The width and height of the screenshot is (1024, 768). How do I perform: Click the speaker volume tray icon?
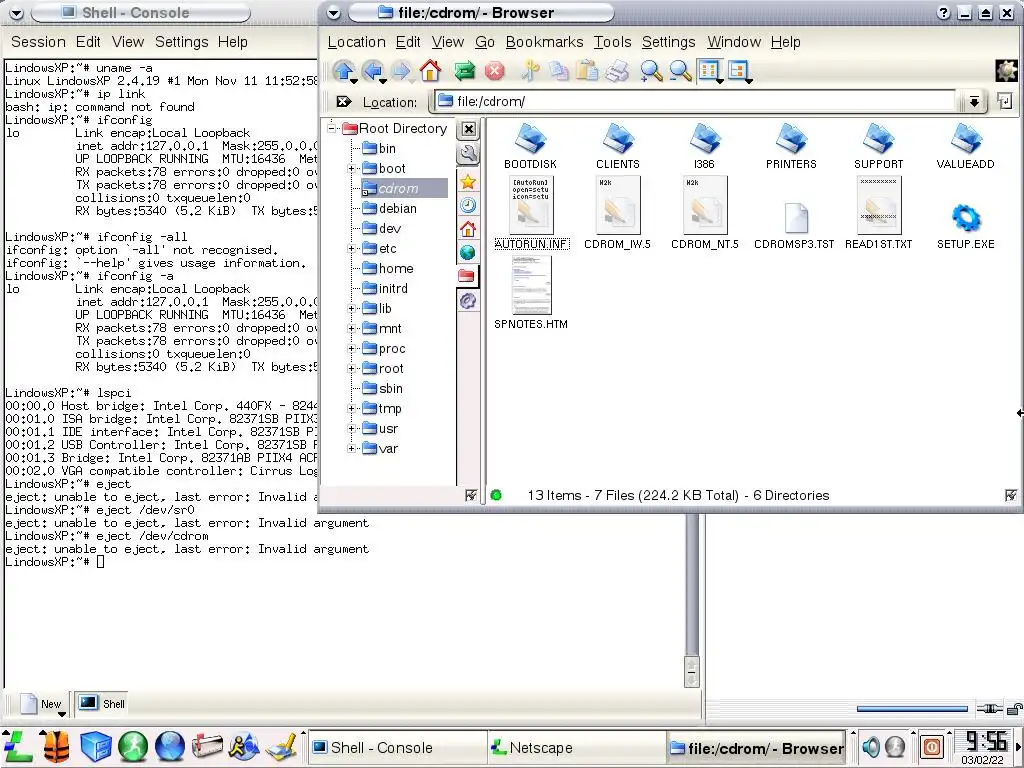[871, 746]
